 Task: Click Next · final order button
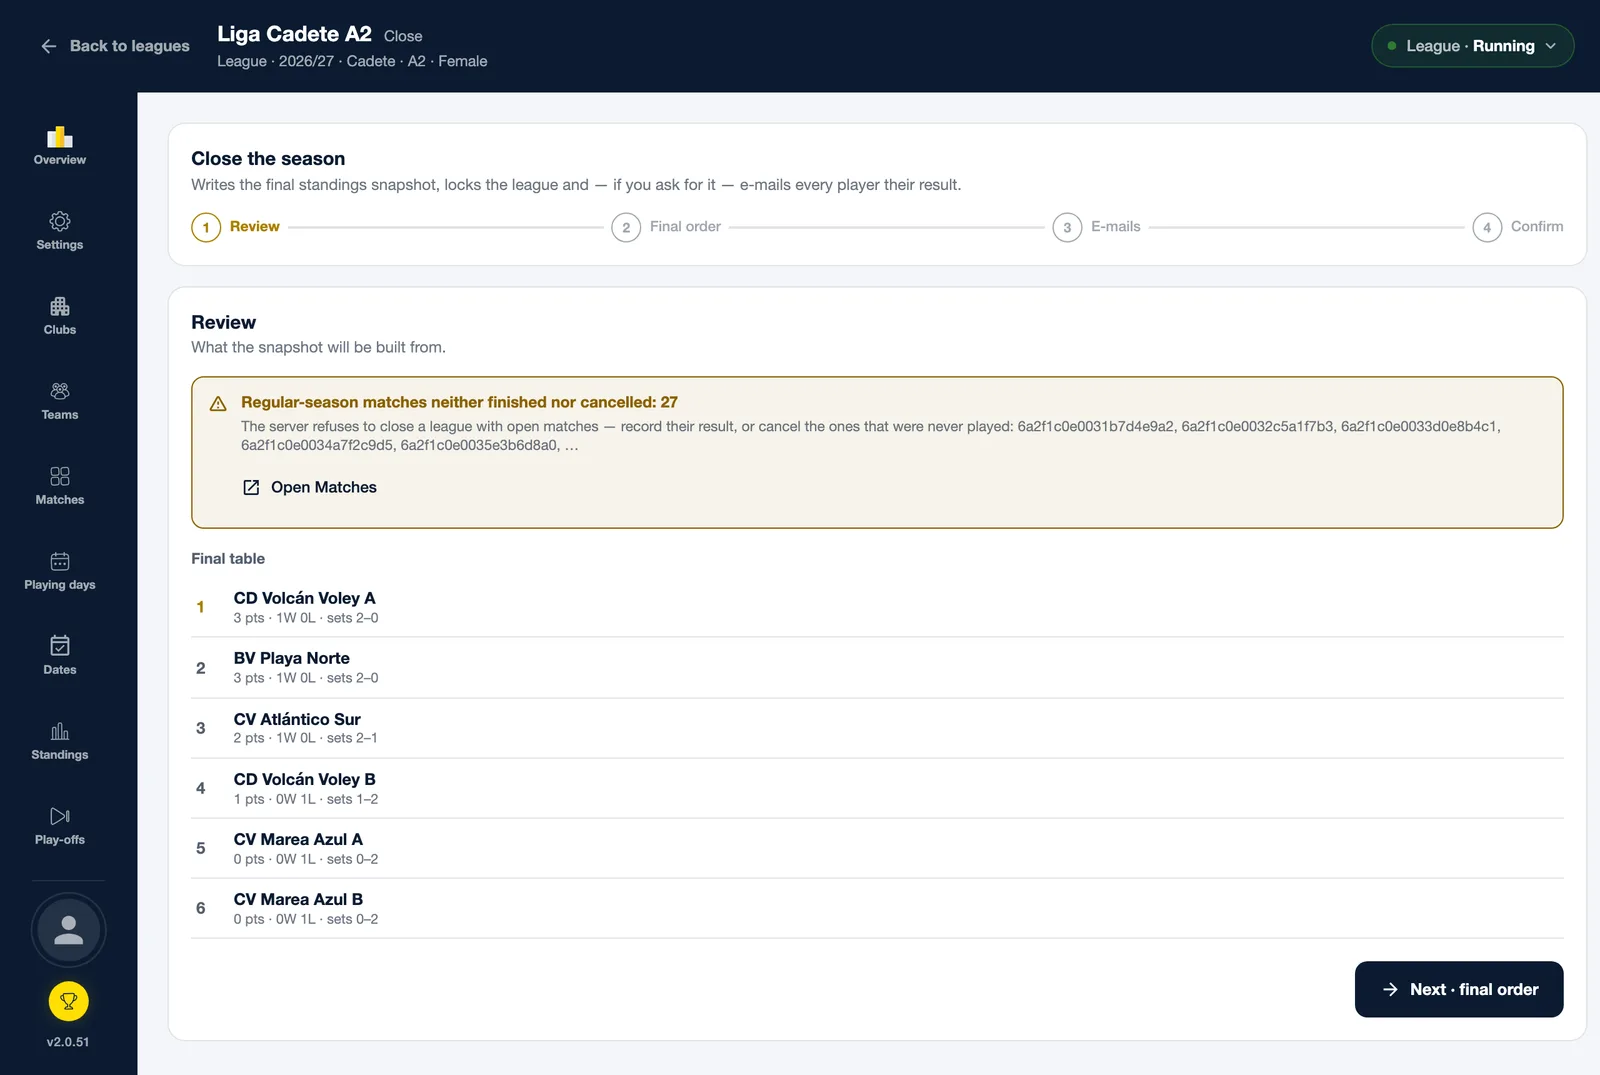click(x=1459, y=989)
